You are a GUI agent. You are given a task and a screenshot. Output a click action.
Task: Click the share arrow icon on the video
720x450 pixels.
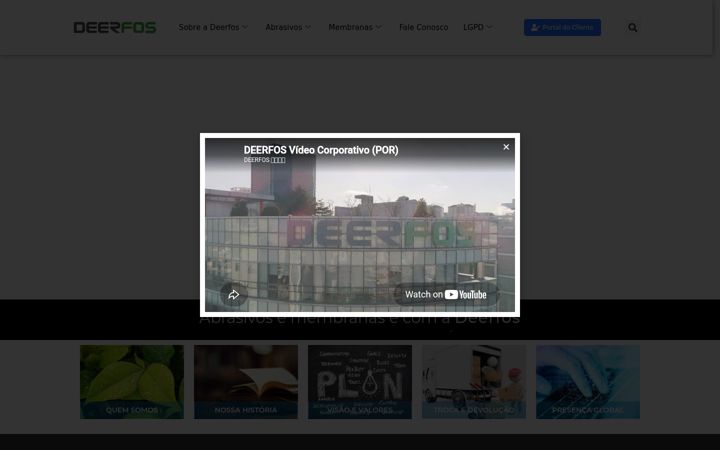pyautogui.click(x=234, y=295)
